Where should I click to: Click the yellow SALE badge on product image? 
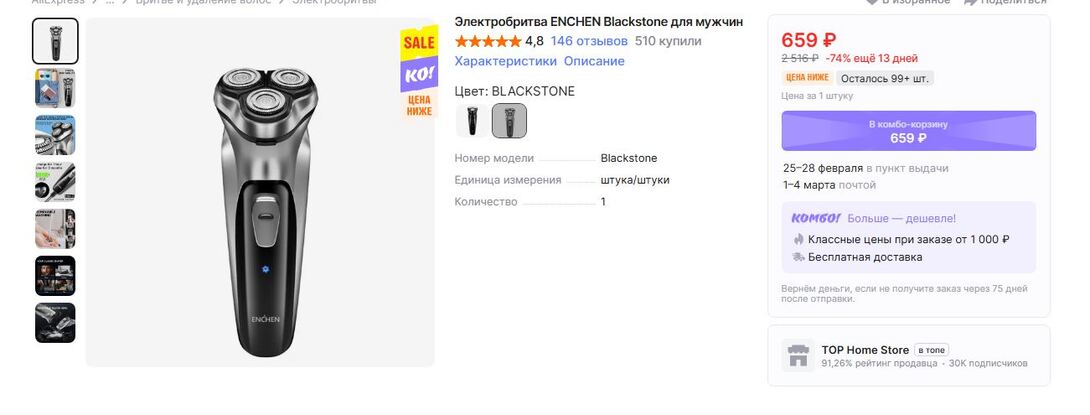click(x=419, y=42)
